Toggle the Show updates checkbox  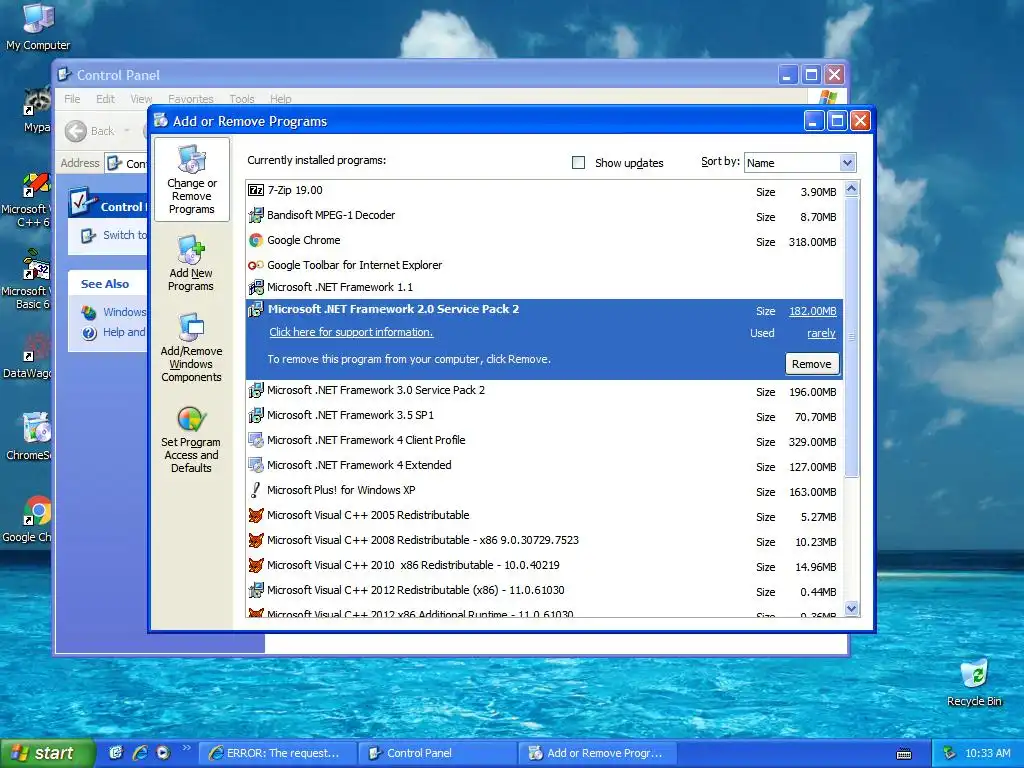click(x=578, y=162)
